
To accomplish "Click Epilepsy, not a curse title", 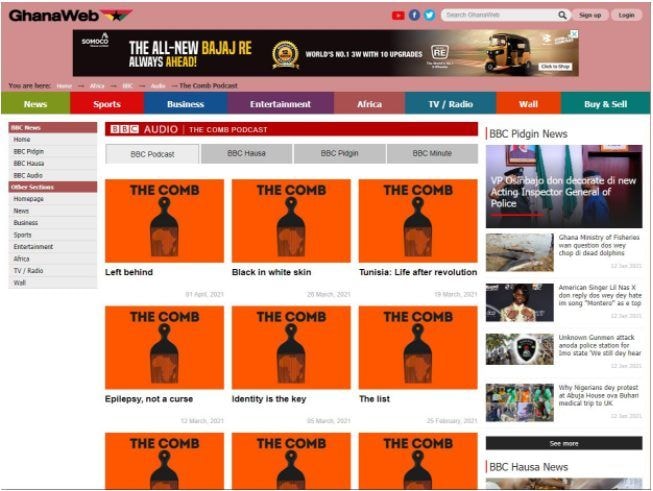I will 149,399.
